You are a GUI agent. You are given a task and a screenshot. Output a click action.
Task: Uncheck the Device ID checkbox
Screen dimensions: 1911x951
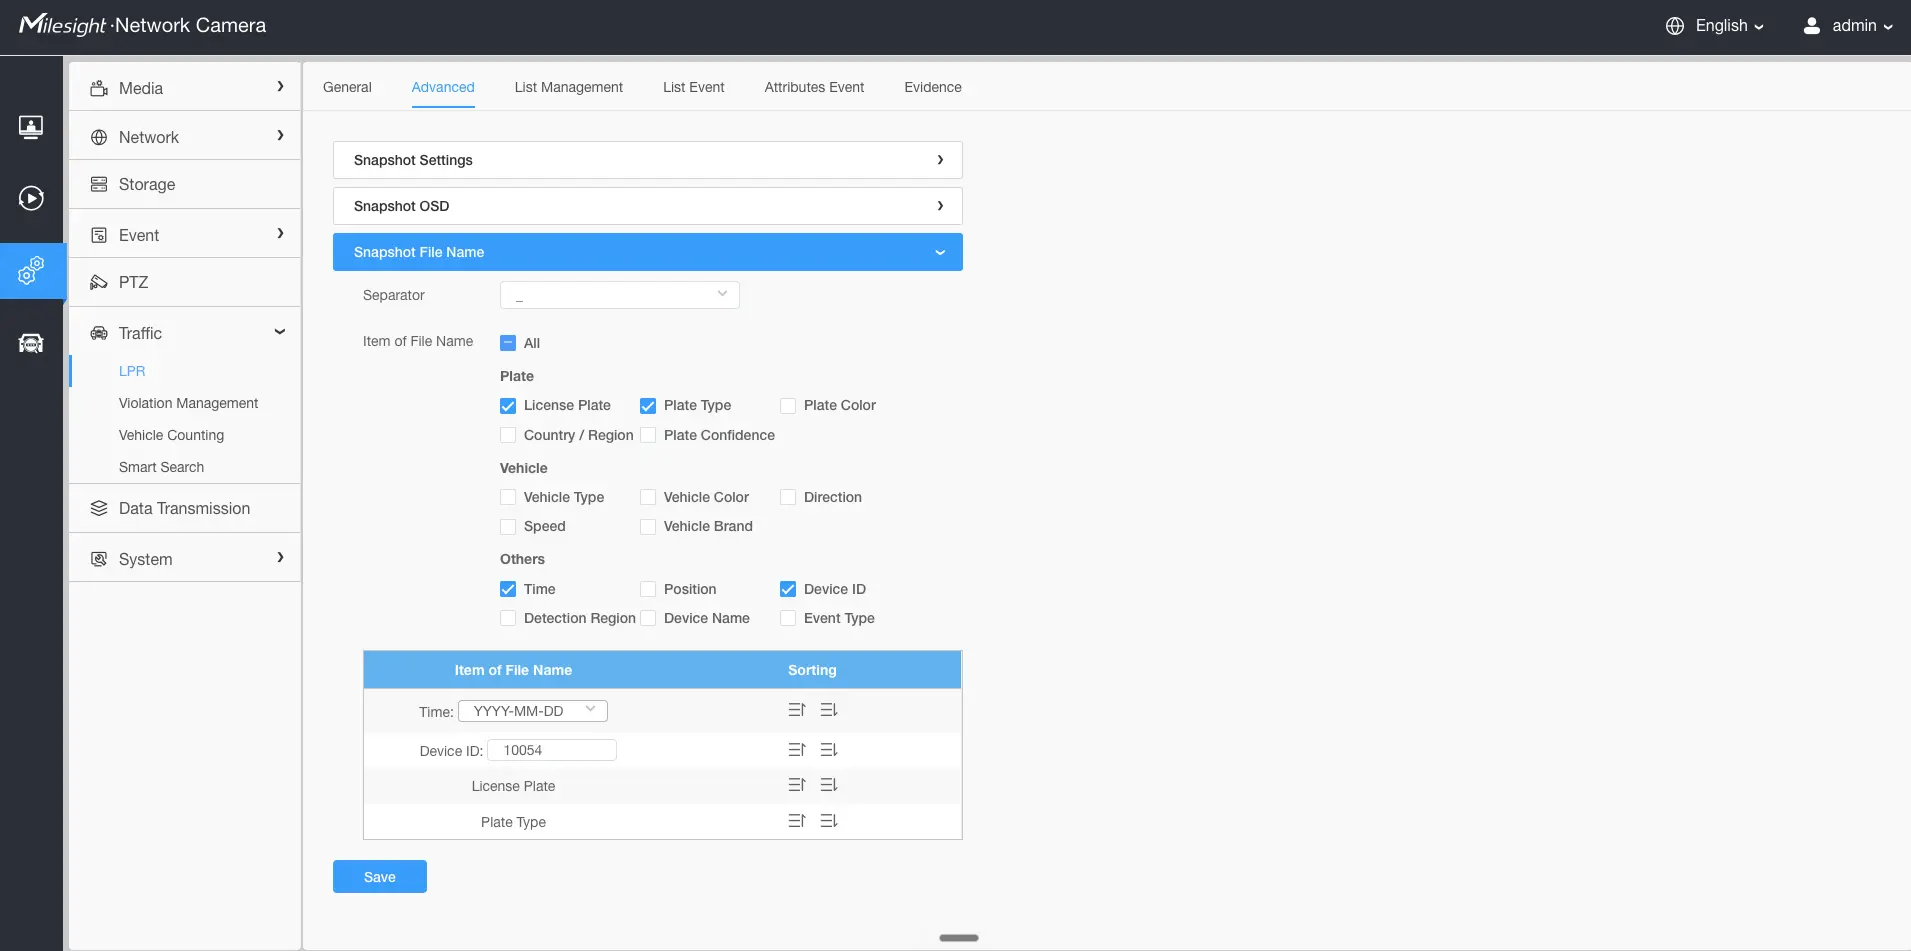coord(788,589)
